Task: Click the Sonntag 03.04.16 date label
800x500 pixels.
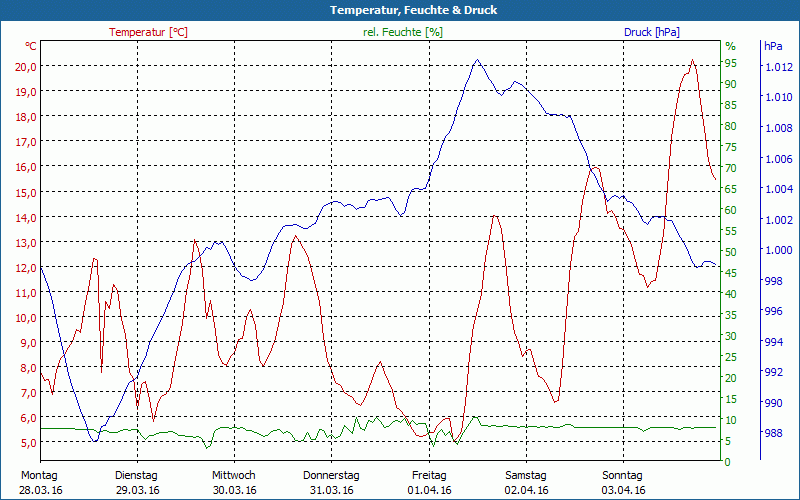Action: [622, 482]
